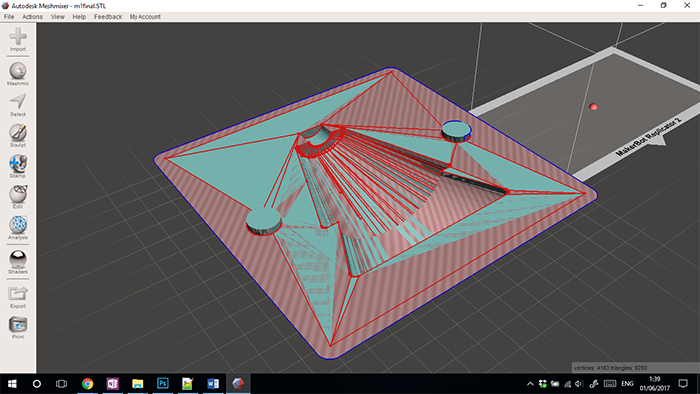
Task: Click the battery status tray icon
Action: pos(555,384)
